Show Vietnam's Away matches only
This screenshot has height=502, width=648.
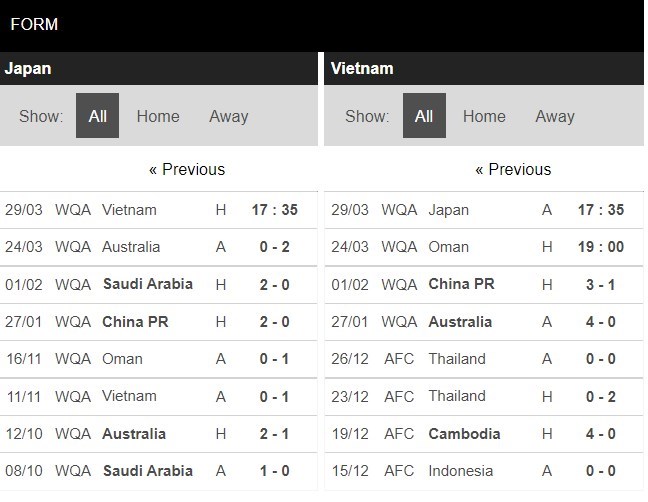555,116
